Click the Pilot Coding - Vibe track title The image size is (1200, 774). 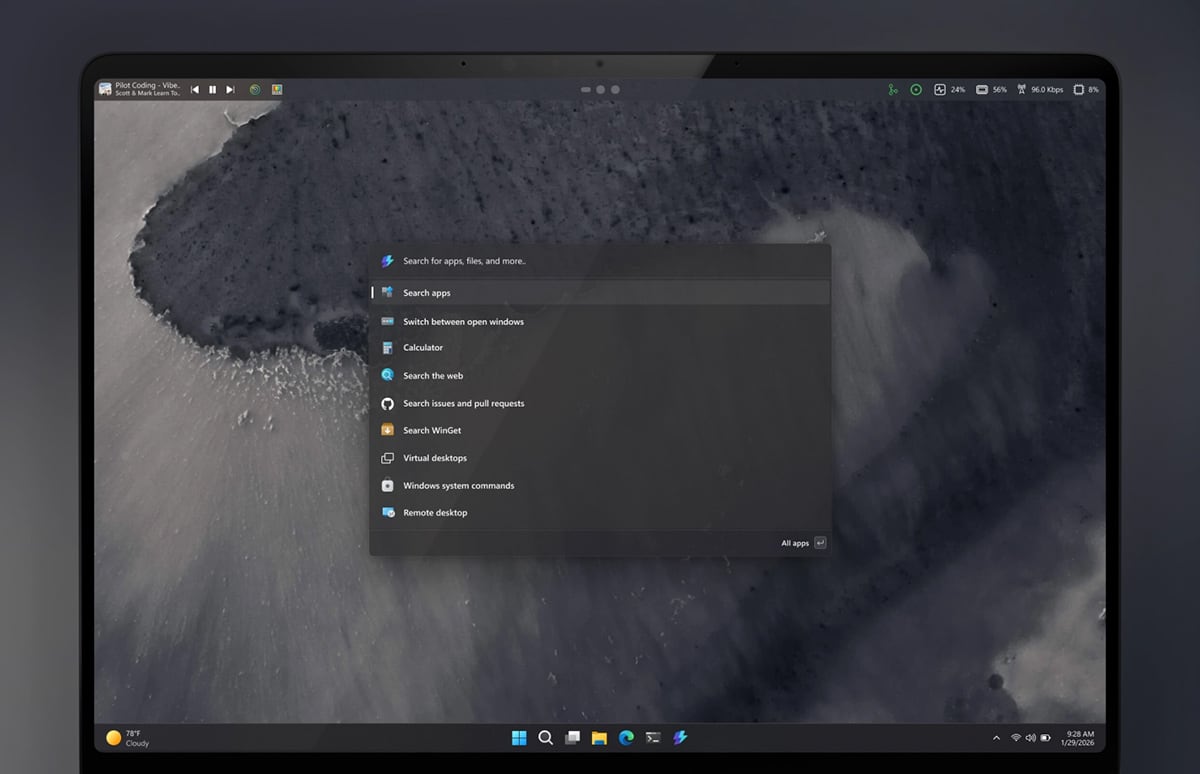[148, 85]
